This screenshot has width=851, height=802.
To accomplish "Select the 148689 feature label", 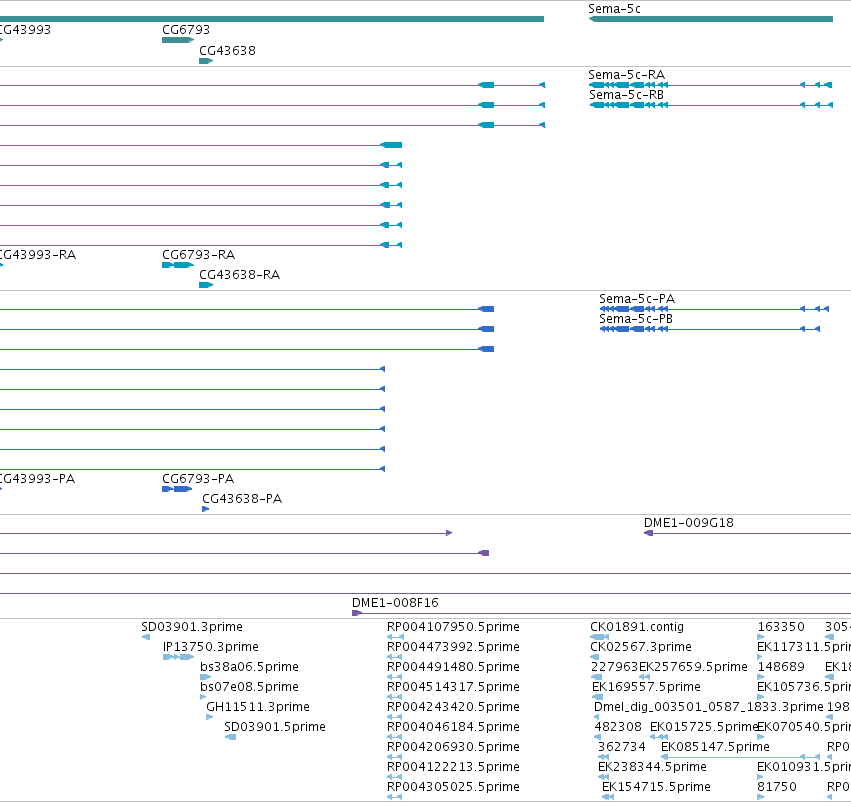I will [x=781, y=667].
